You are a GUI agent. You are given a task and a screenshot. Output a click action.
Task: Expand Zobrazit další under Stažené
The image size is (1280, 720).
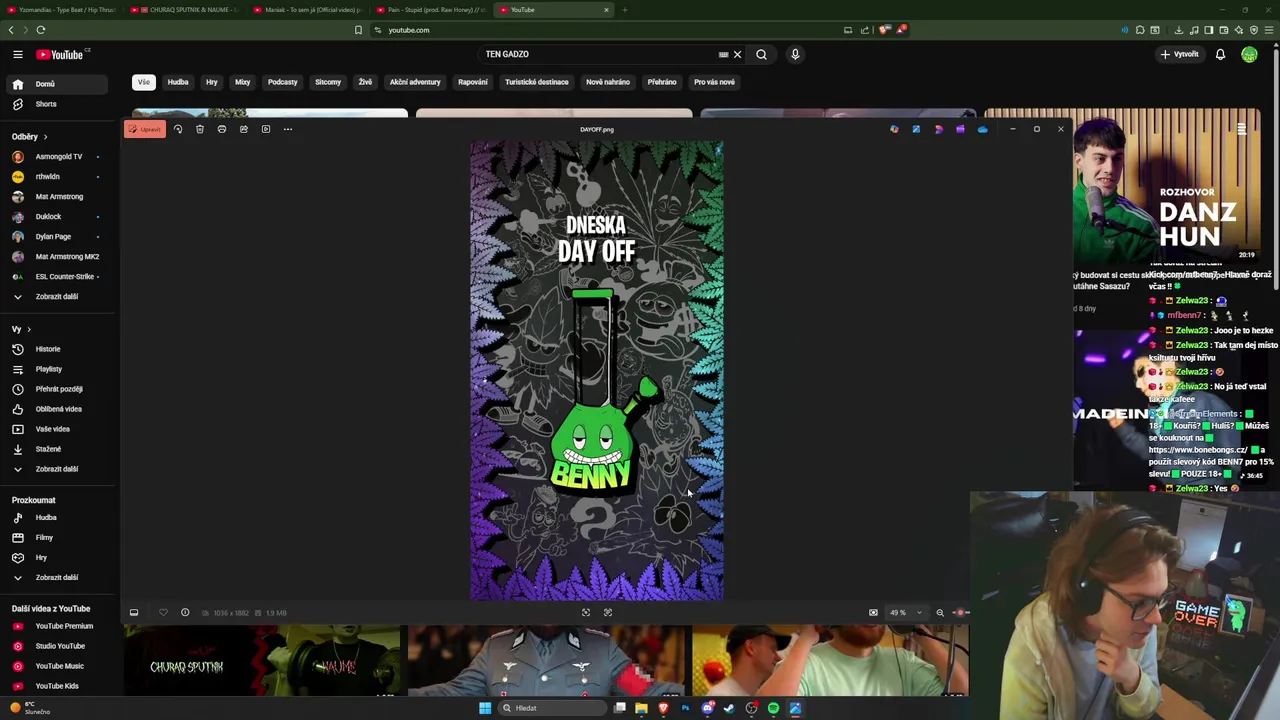(x=55, y=469)
